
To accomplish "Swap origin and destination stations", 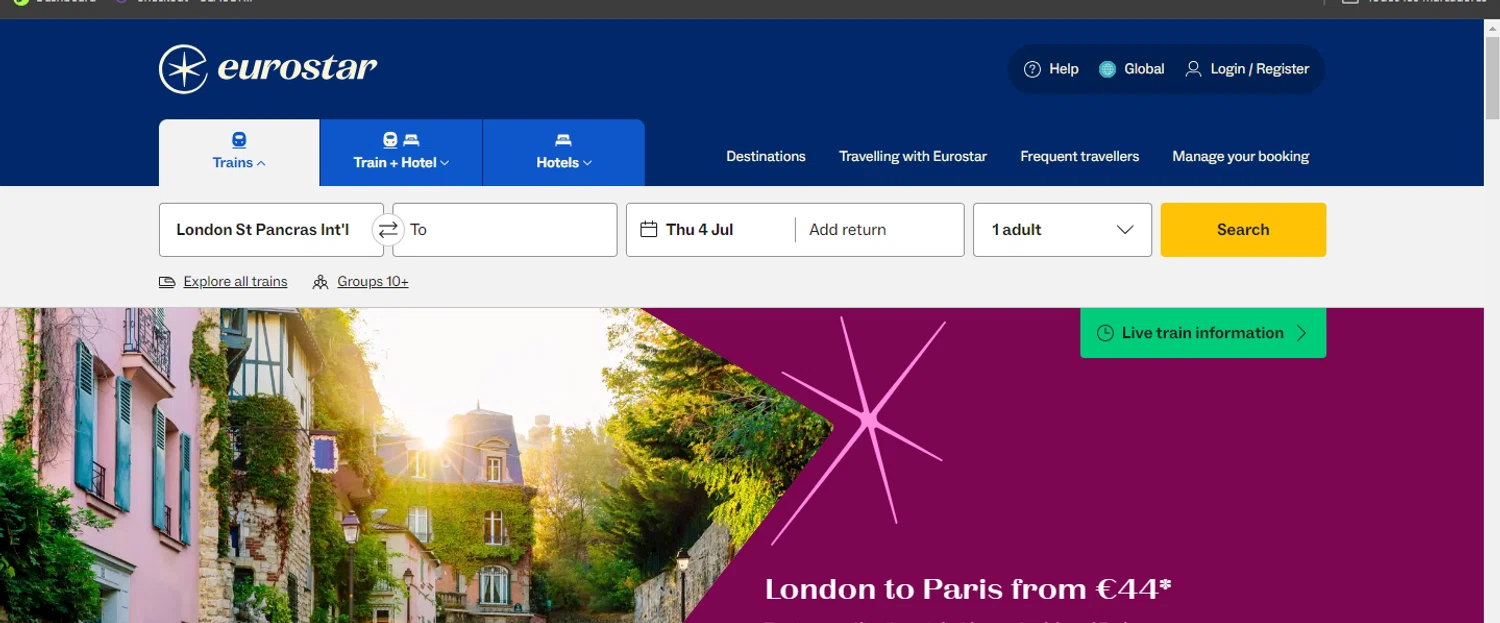I will tap(388, 230).
